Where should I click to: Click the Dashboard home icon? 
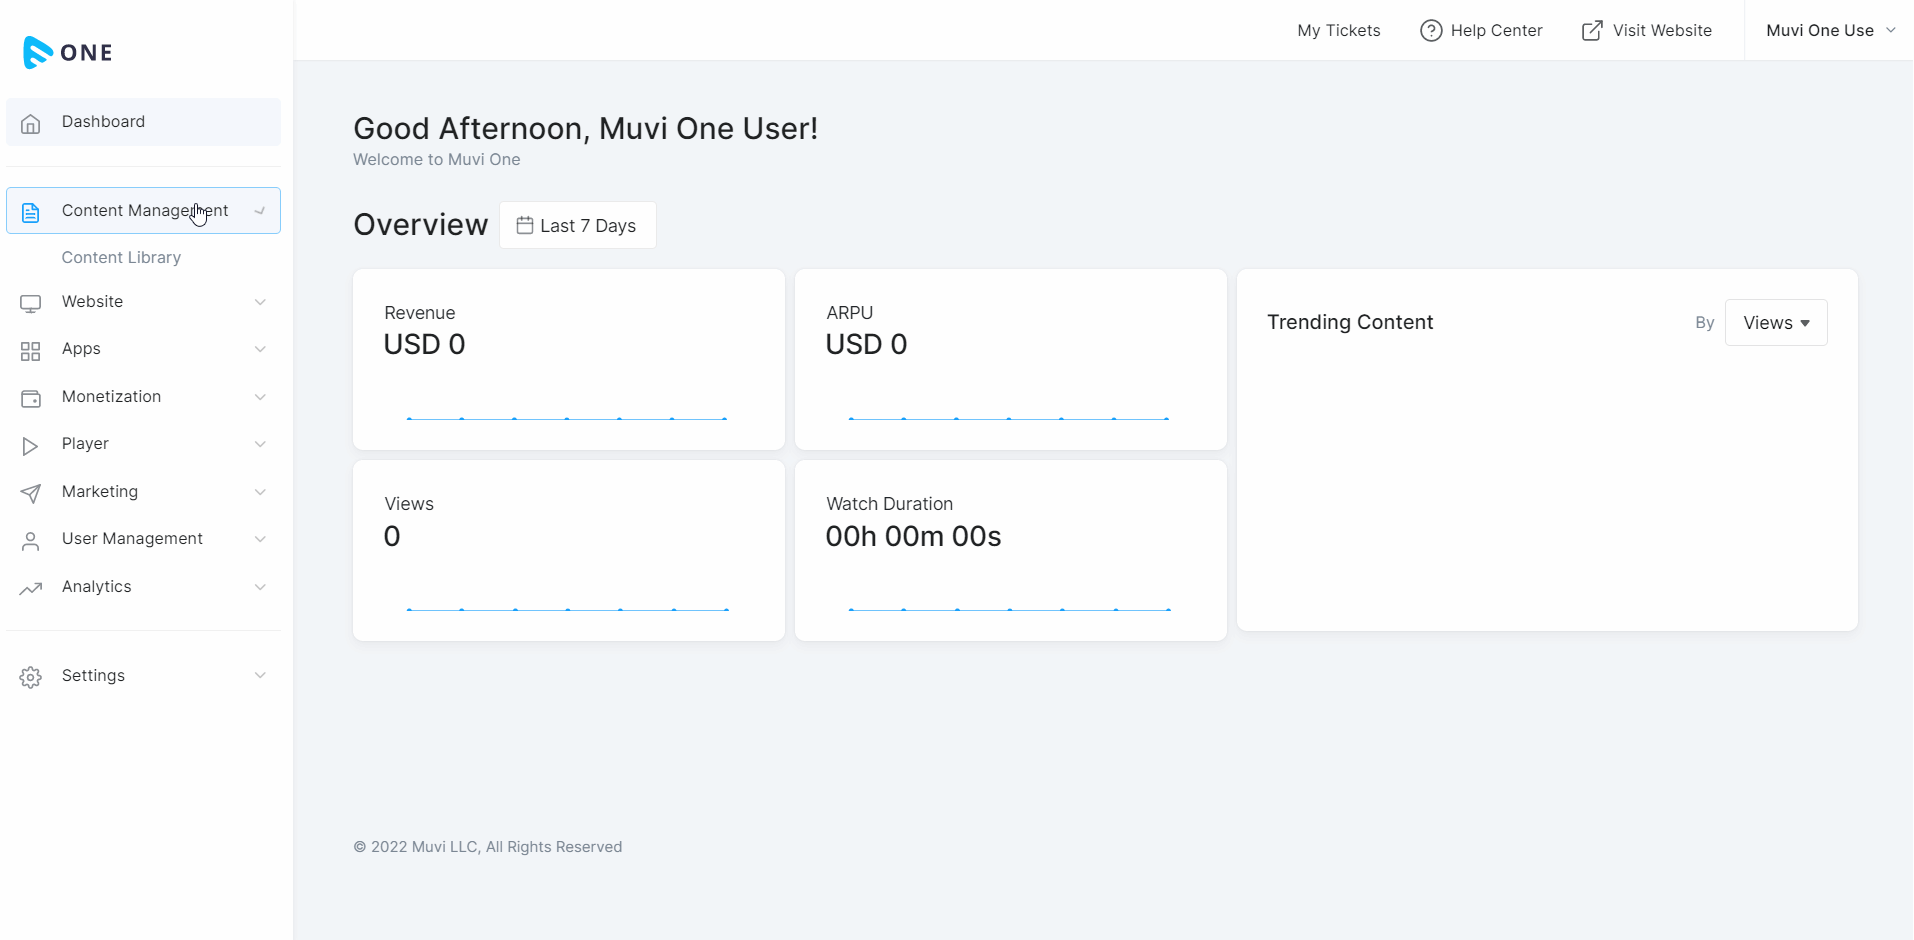31,123
